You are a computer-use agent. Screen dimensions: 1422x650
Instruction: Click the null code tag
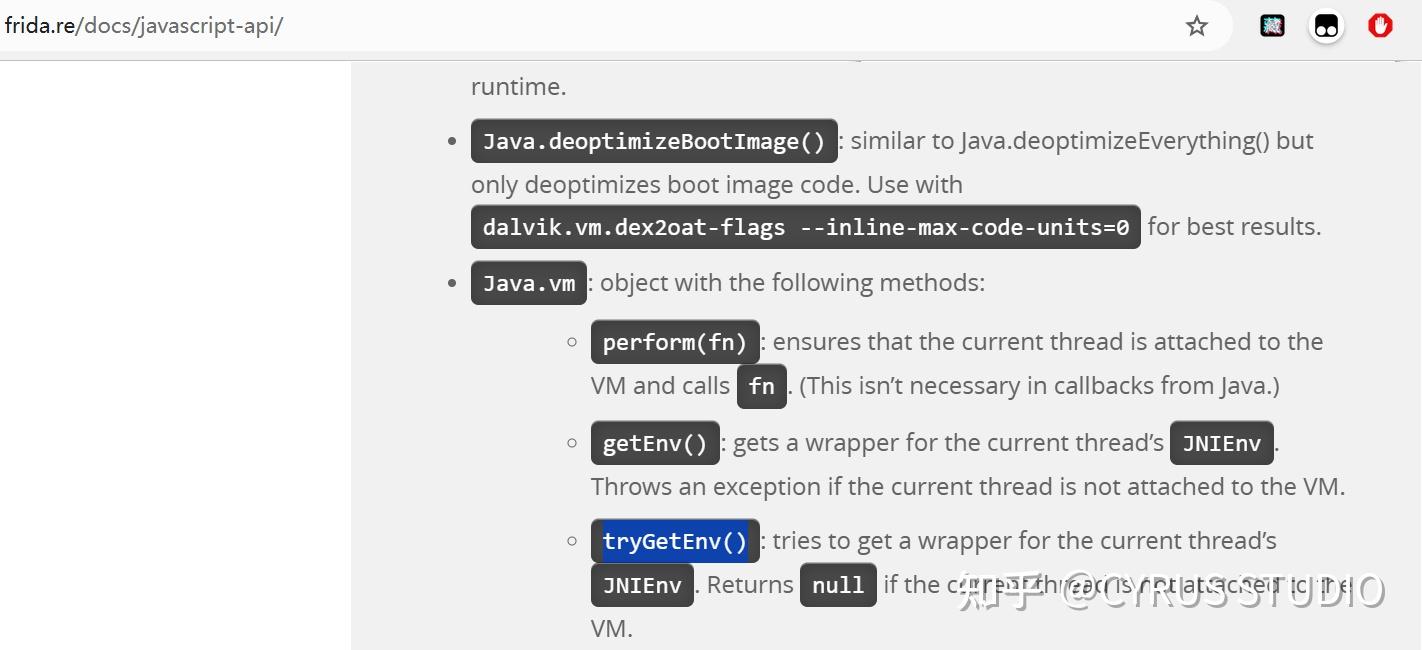[x=837, y=585]
